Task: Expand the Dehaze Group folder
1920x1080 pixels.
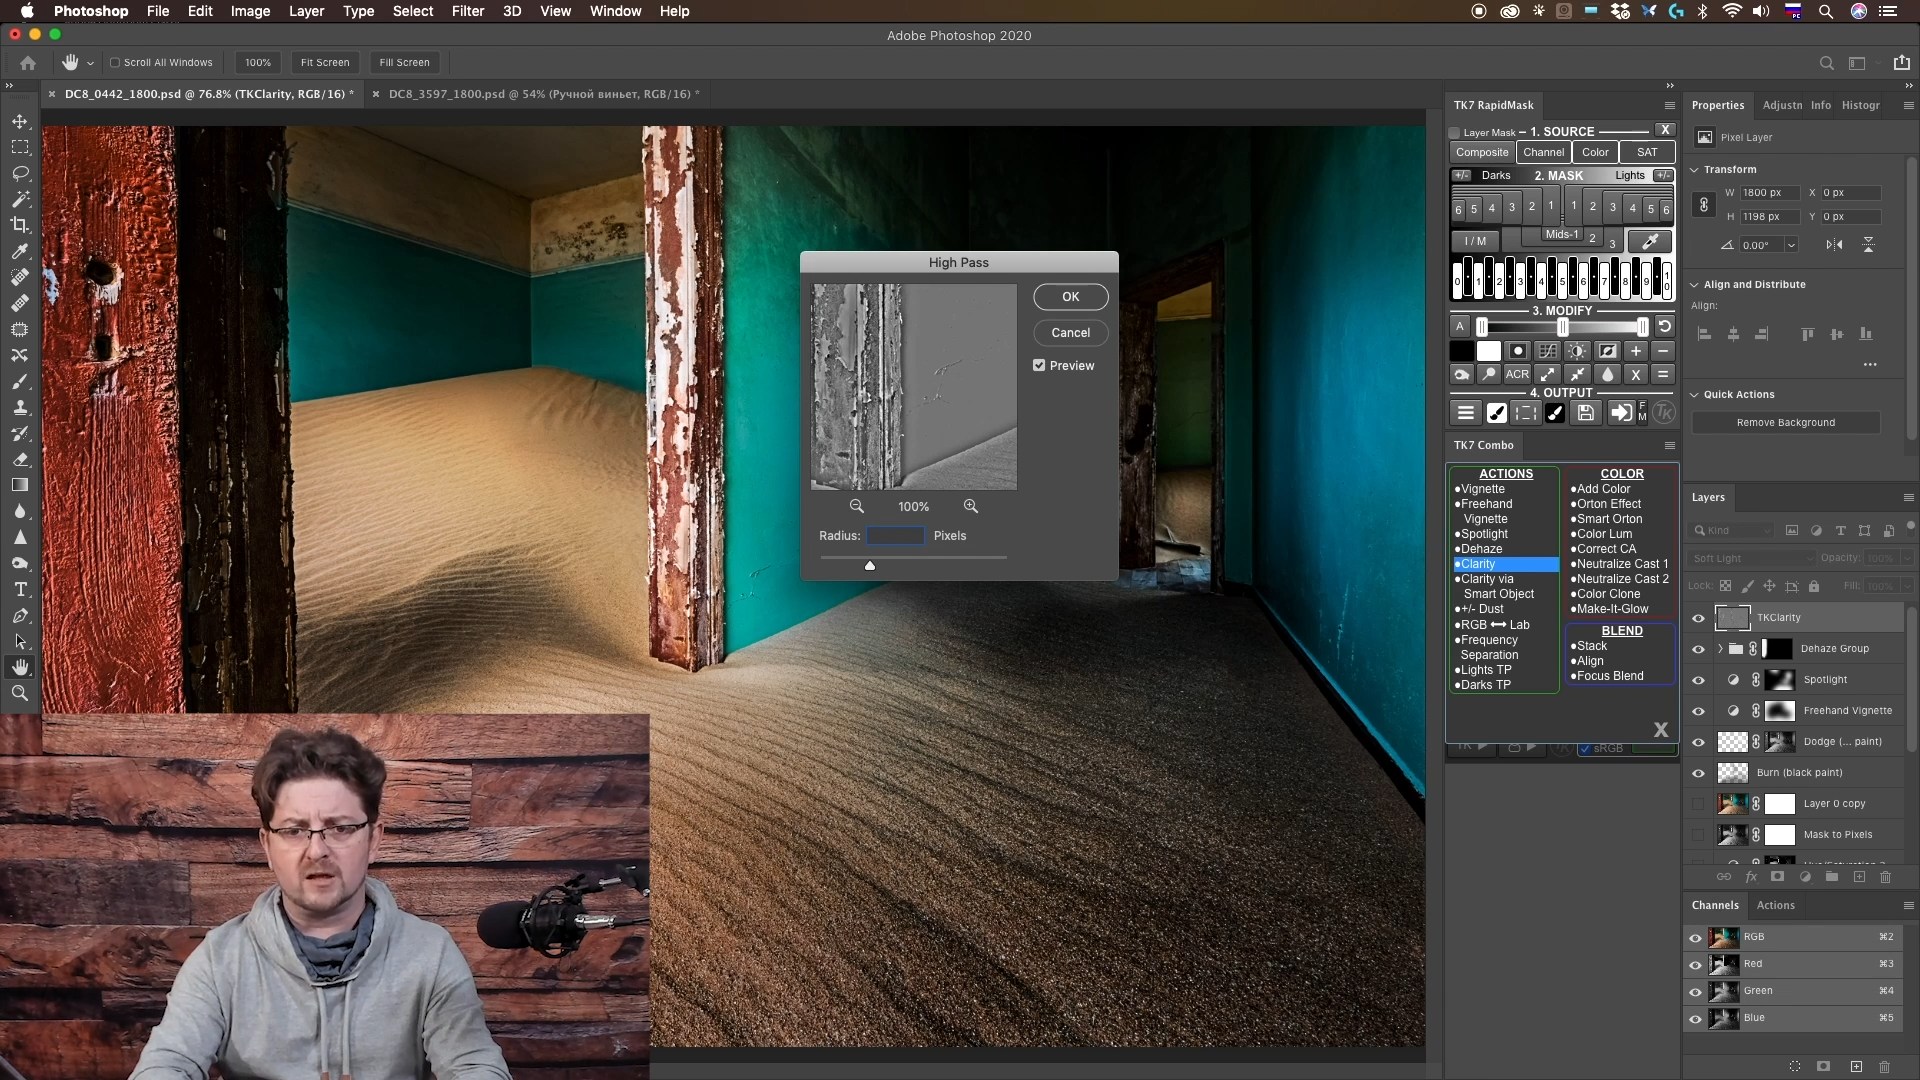Action: (x=1720, y=649)
